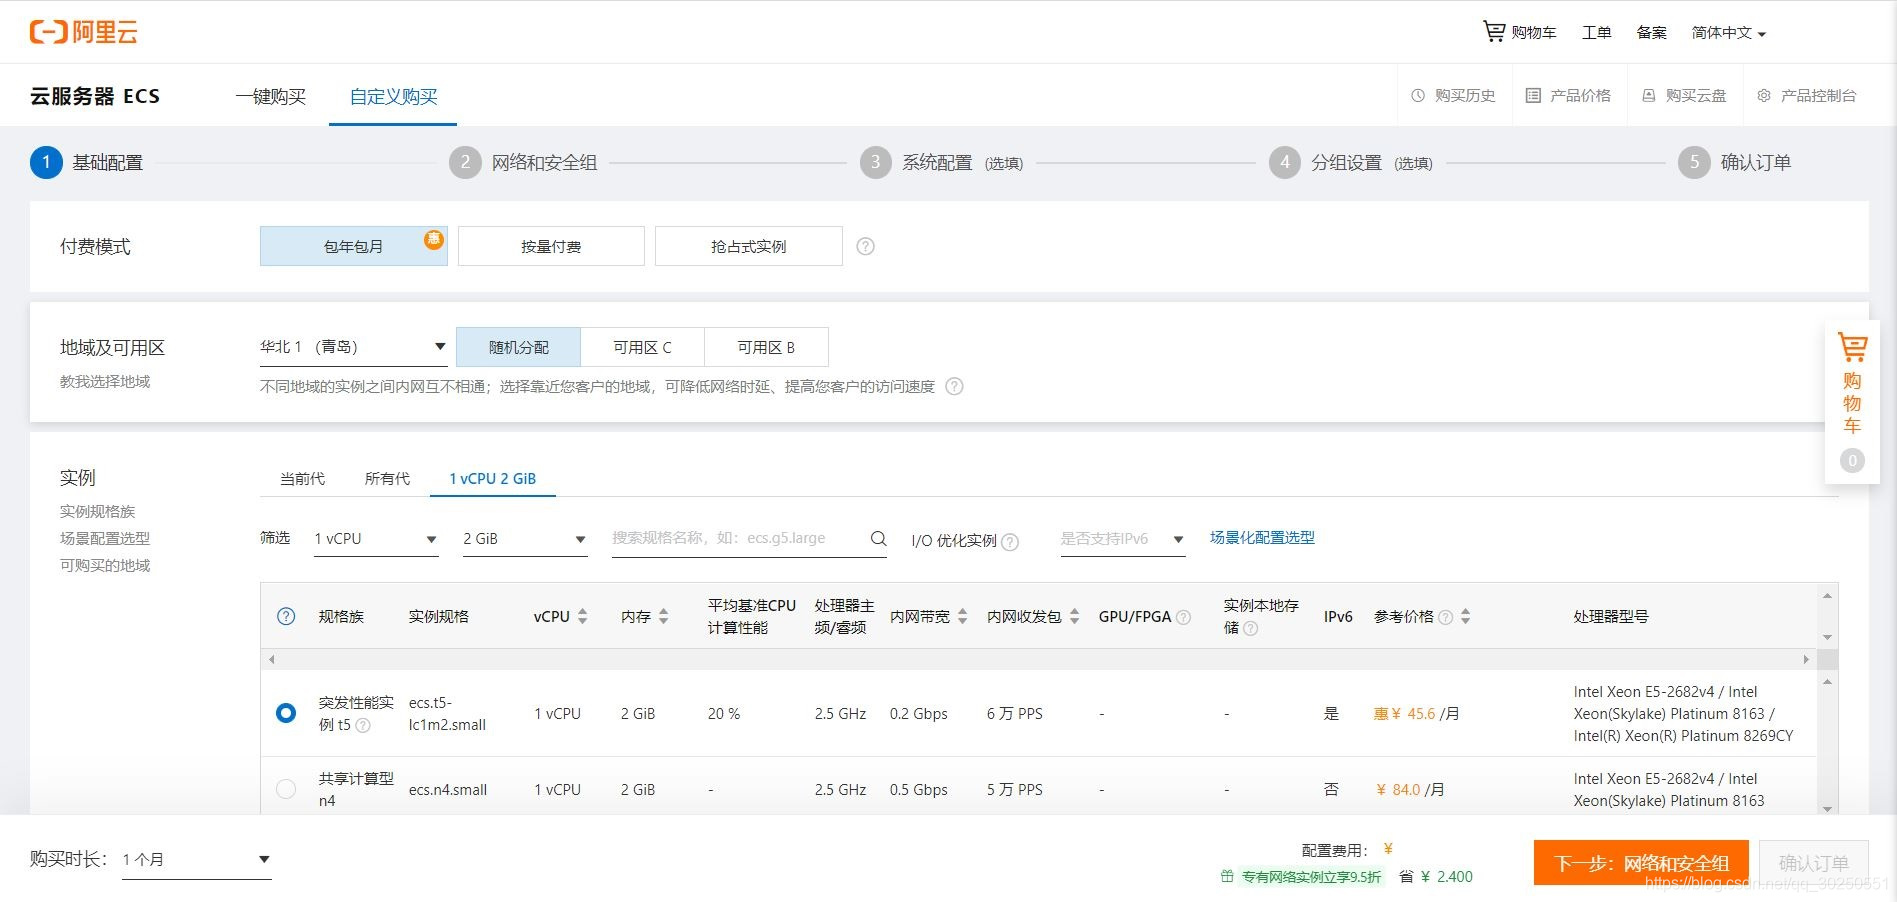Open 工单 in top menu
This screenshot has width=1897, height=902.
[x=1596, y=33]
